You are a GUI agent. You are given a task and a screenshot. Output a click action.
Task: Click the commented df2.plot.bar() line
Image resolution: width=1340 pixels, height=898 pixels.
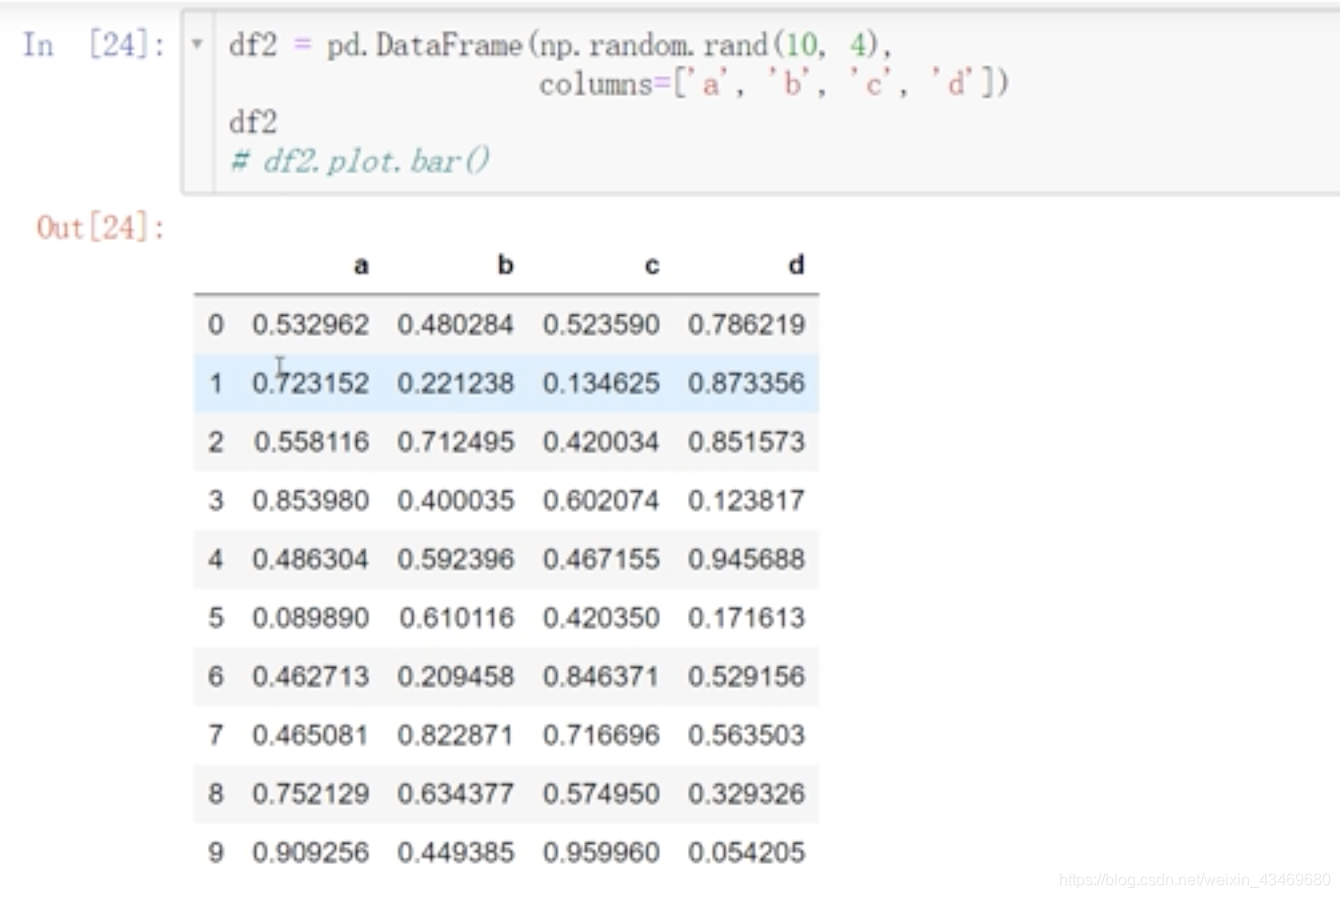click(x=360, y=161)
